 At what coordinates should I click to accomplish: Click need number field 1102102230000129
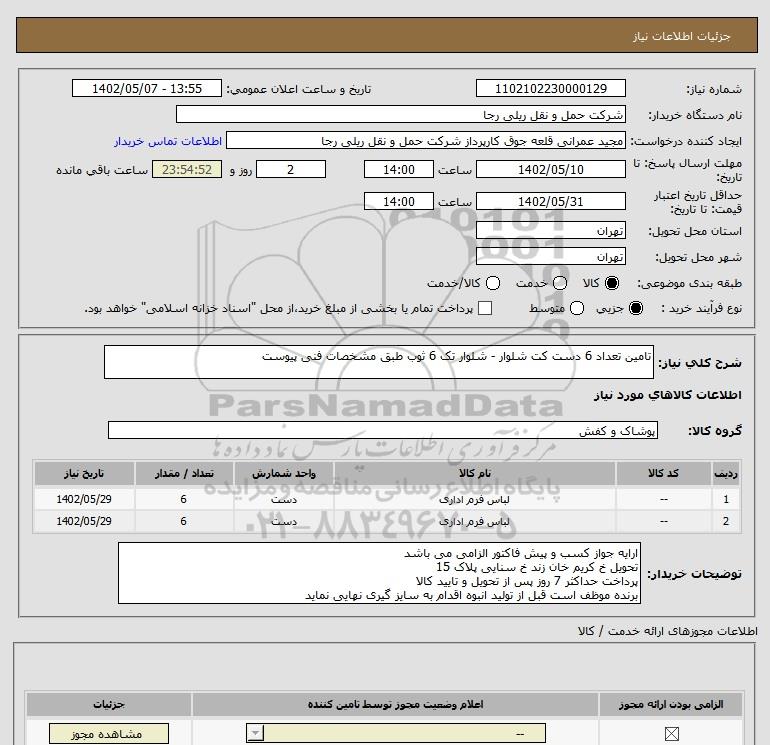(550, 88)
